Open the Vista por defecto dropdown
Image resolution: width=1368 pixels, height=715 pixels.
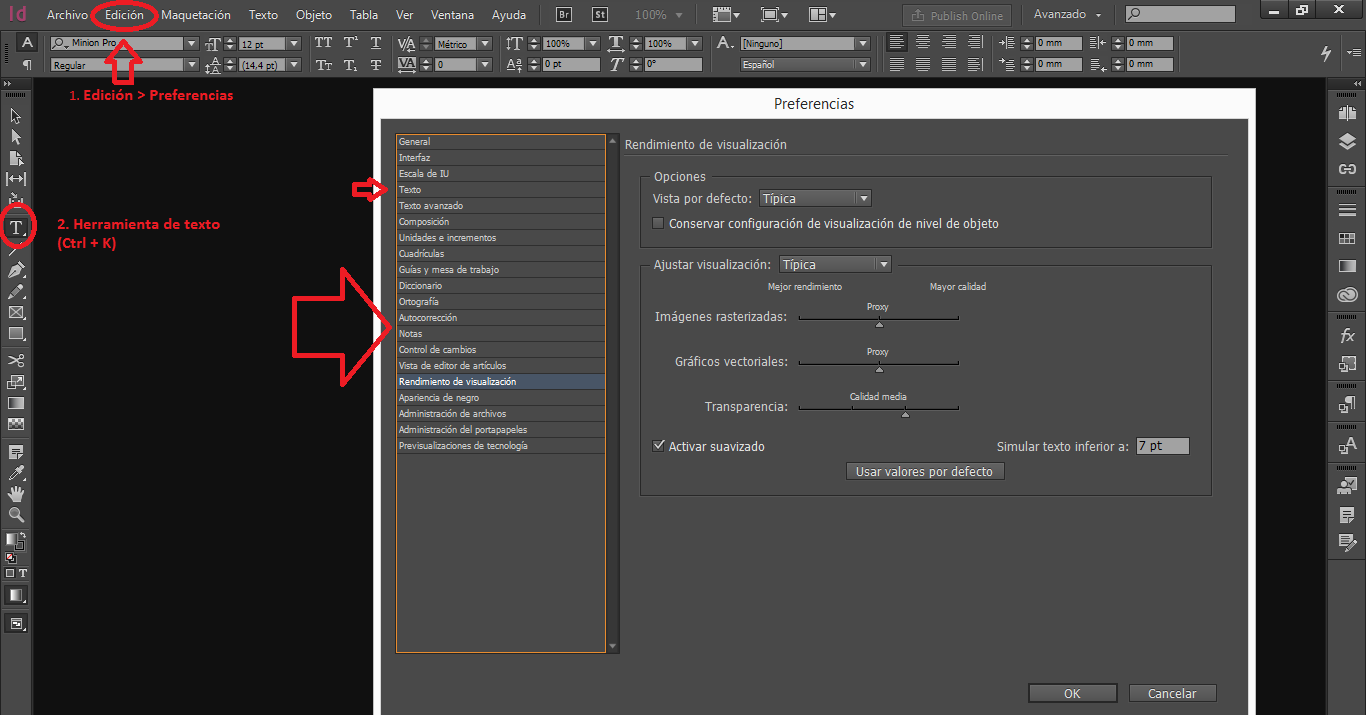click(x=814, y=199)
